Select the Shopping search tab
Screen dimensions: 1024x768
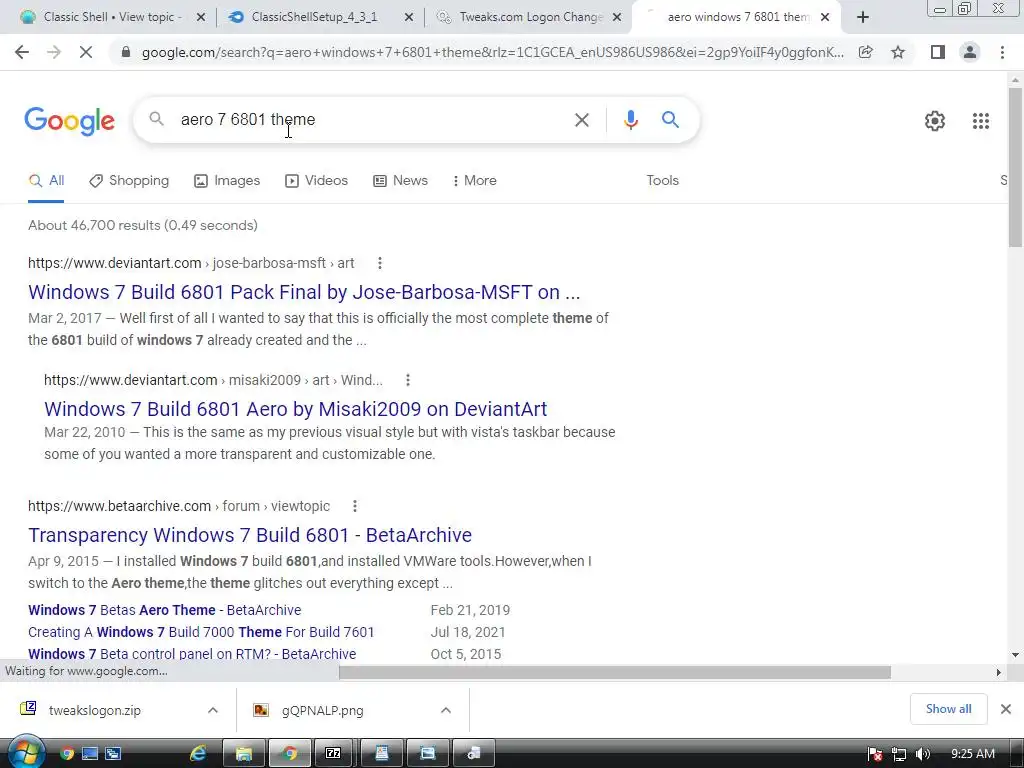(129, 181)
